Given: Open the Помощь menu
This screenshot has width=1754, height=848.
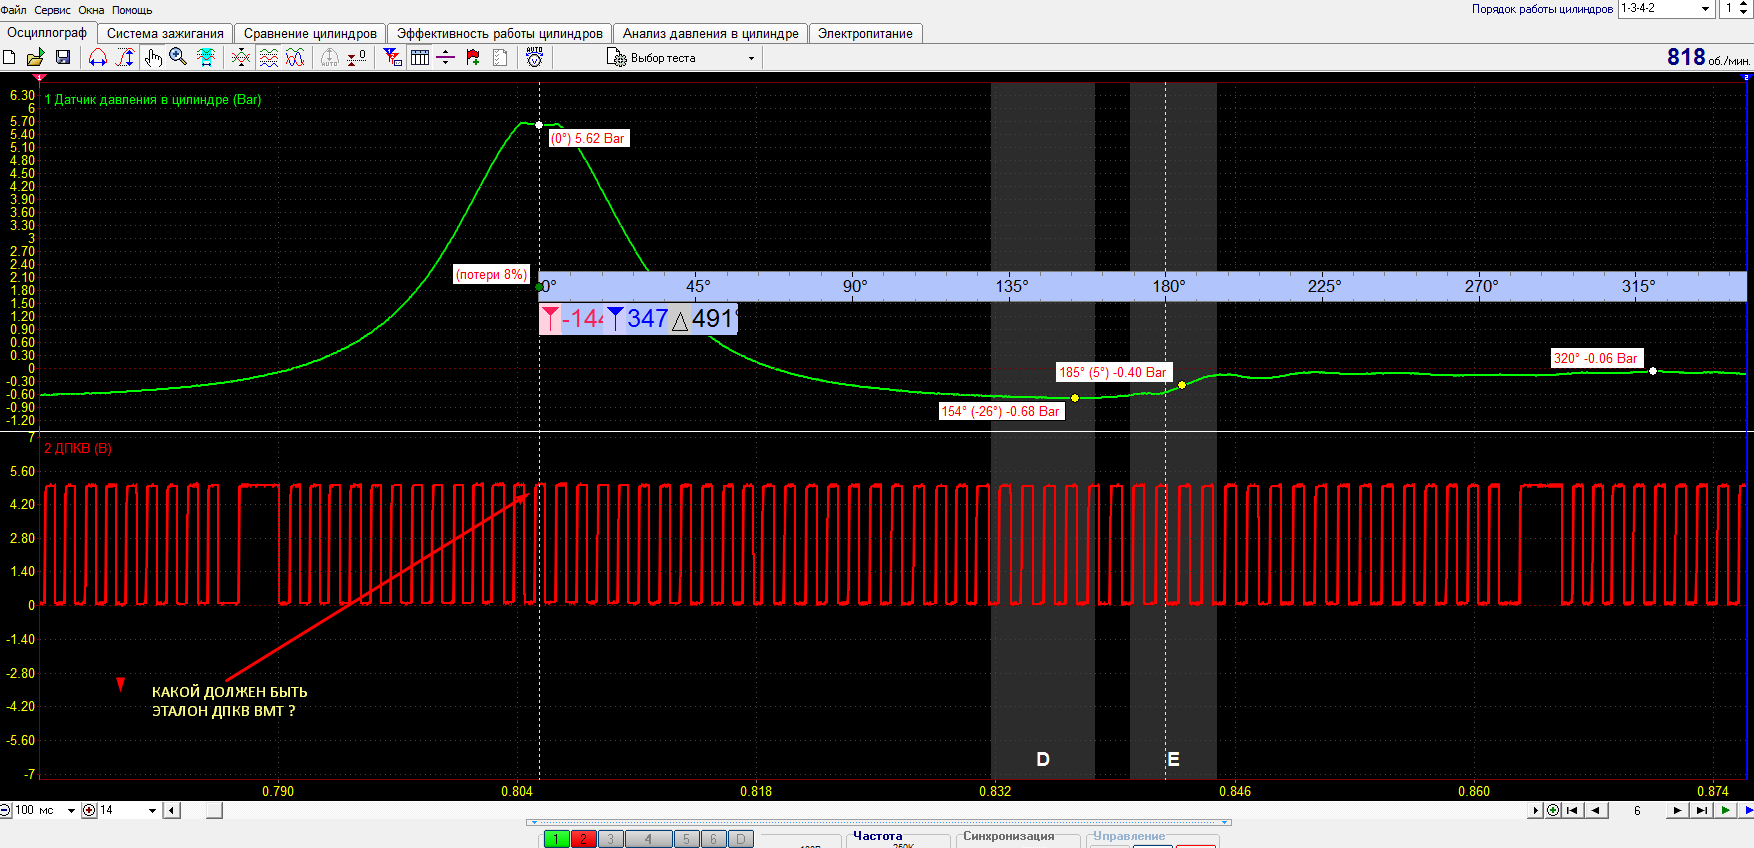Looking at the screenshot, I should pos(132,10).
